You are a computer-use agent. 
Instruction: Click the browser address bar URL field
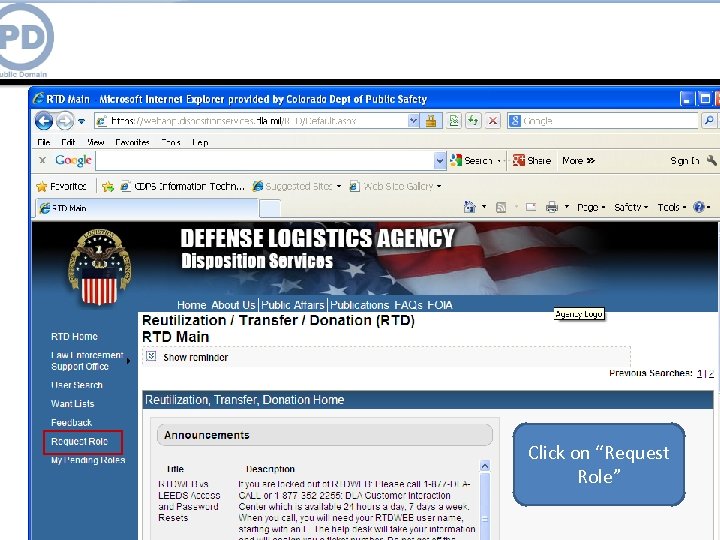tap(251, 121)
